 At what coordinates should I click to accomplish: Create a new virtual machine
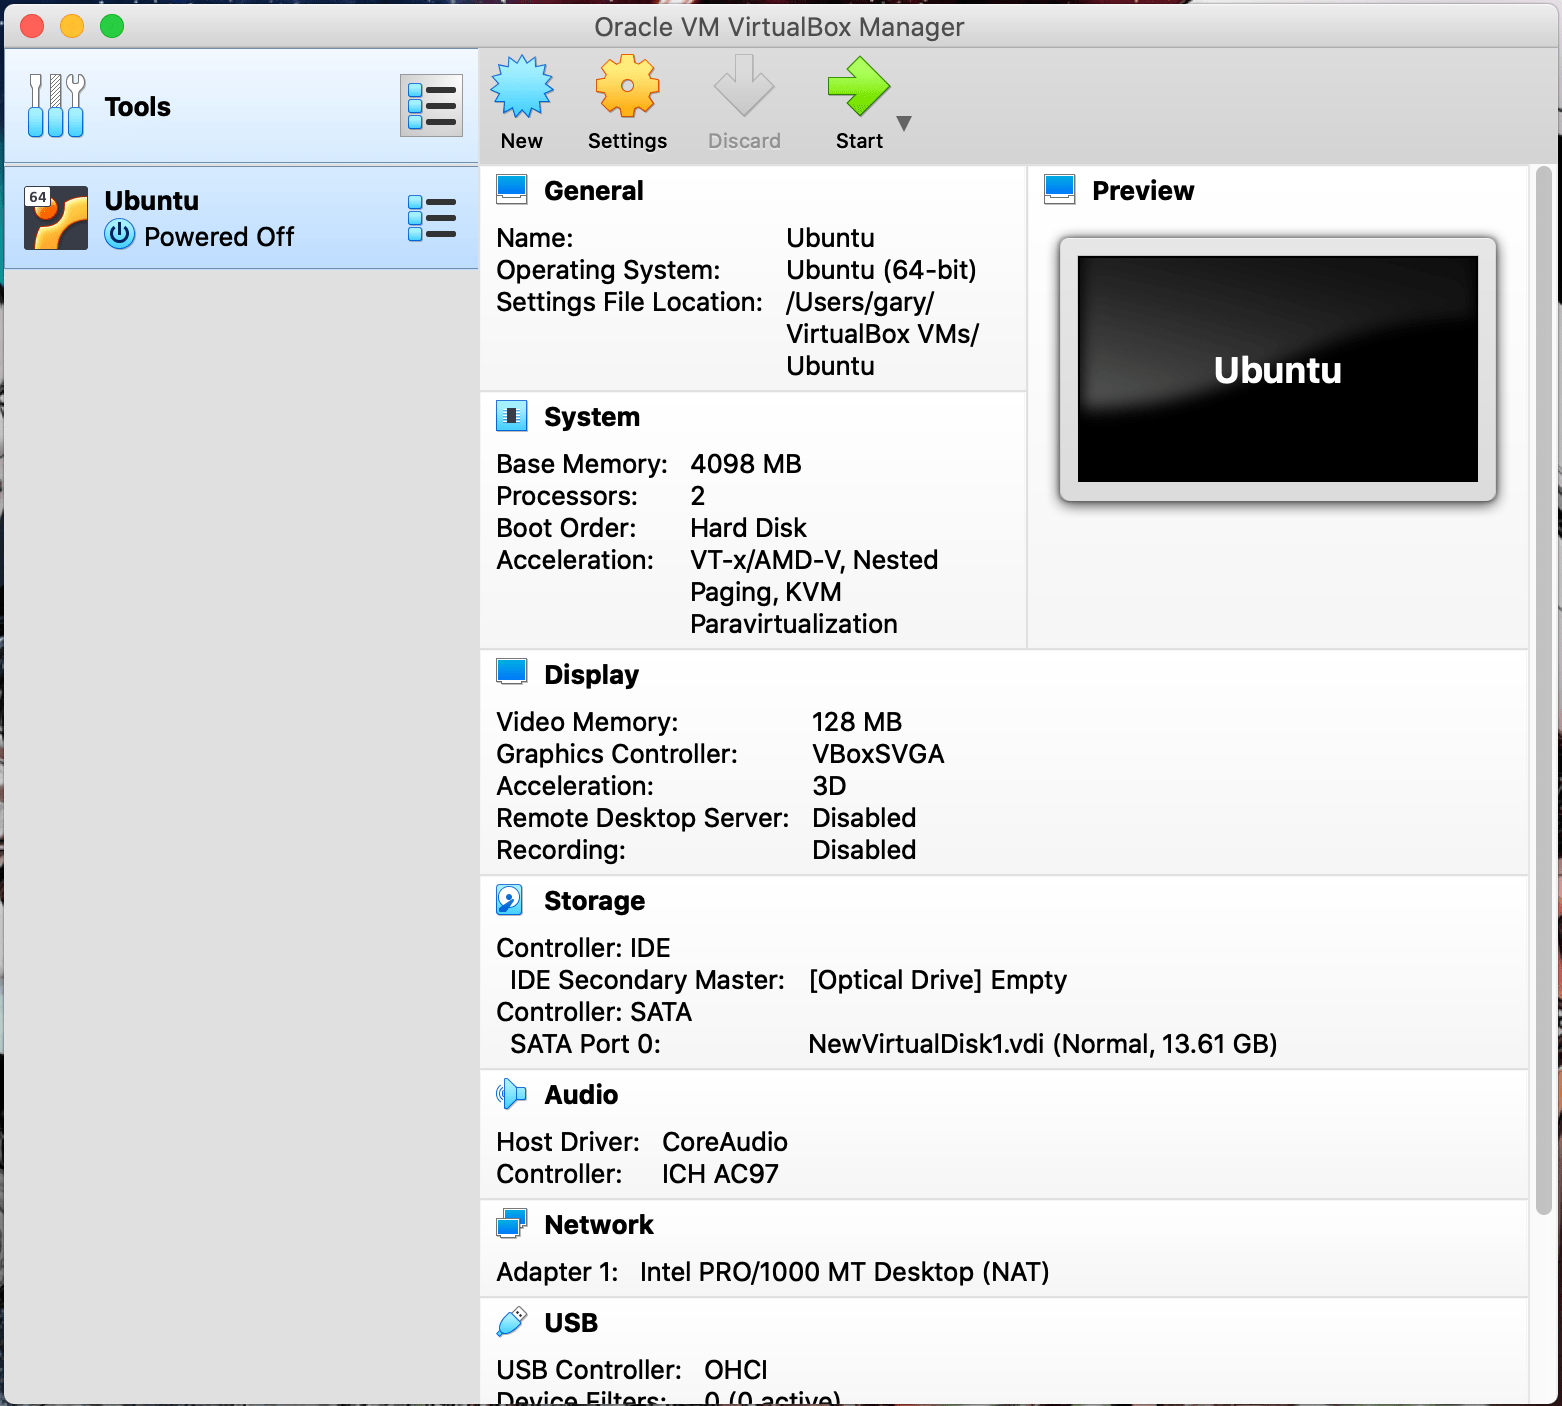pyautogui.click(x=521, y=100)
